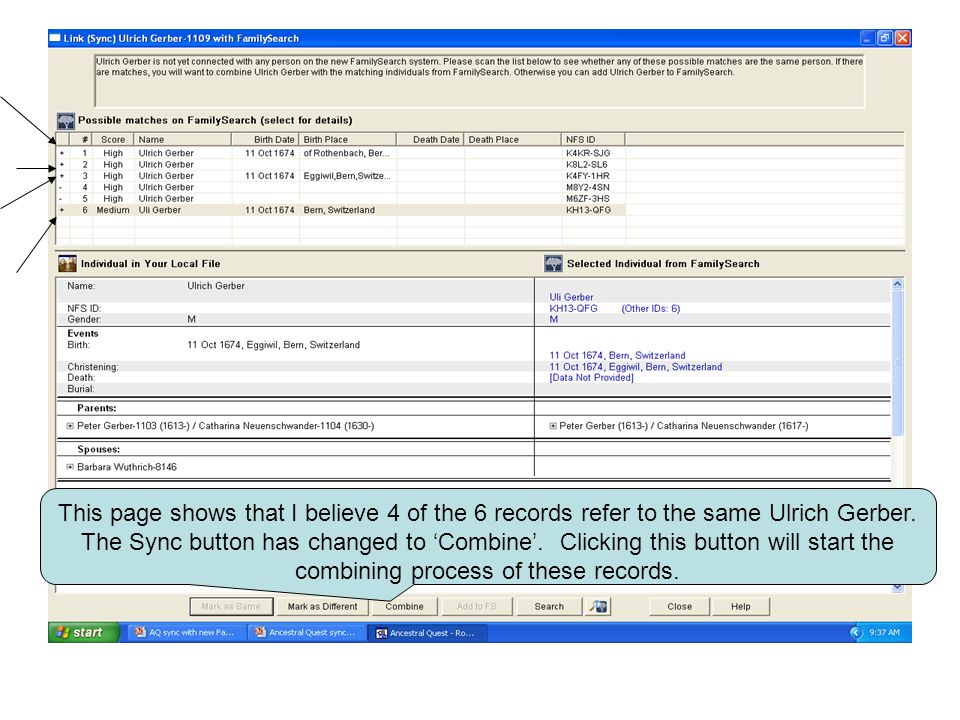The image size is (960, 720).
Task: Sort matches by Birth Date column header
Action: click(265, 140)
